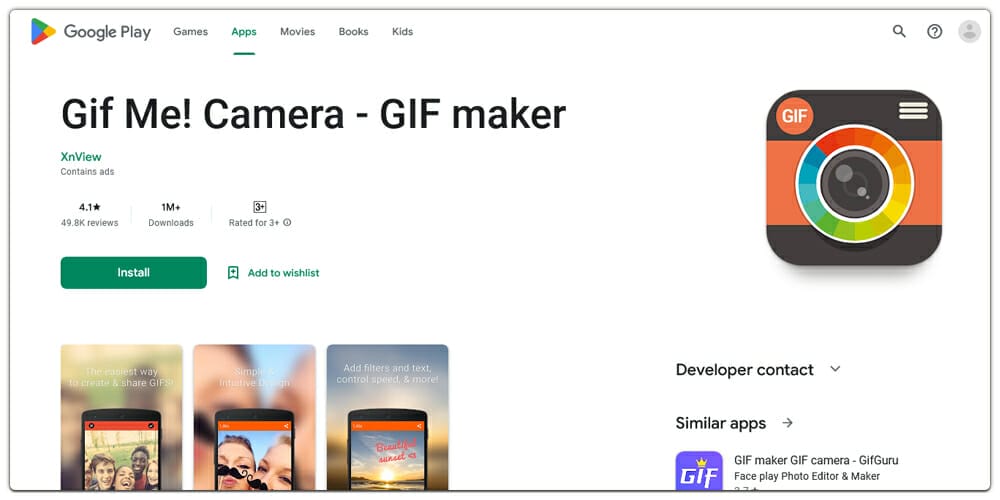Image resolution: width=1000 pixels, height=500 pixels.
Task: Go to the Books tab
Action: (x=353, y=31)
